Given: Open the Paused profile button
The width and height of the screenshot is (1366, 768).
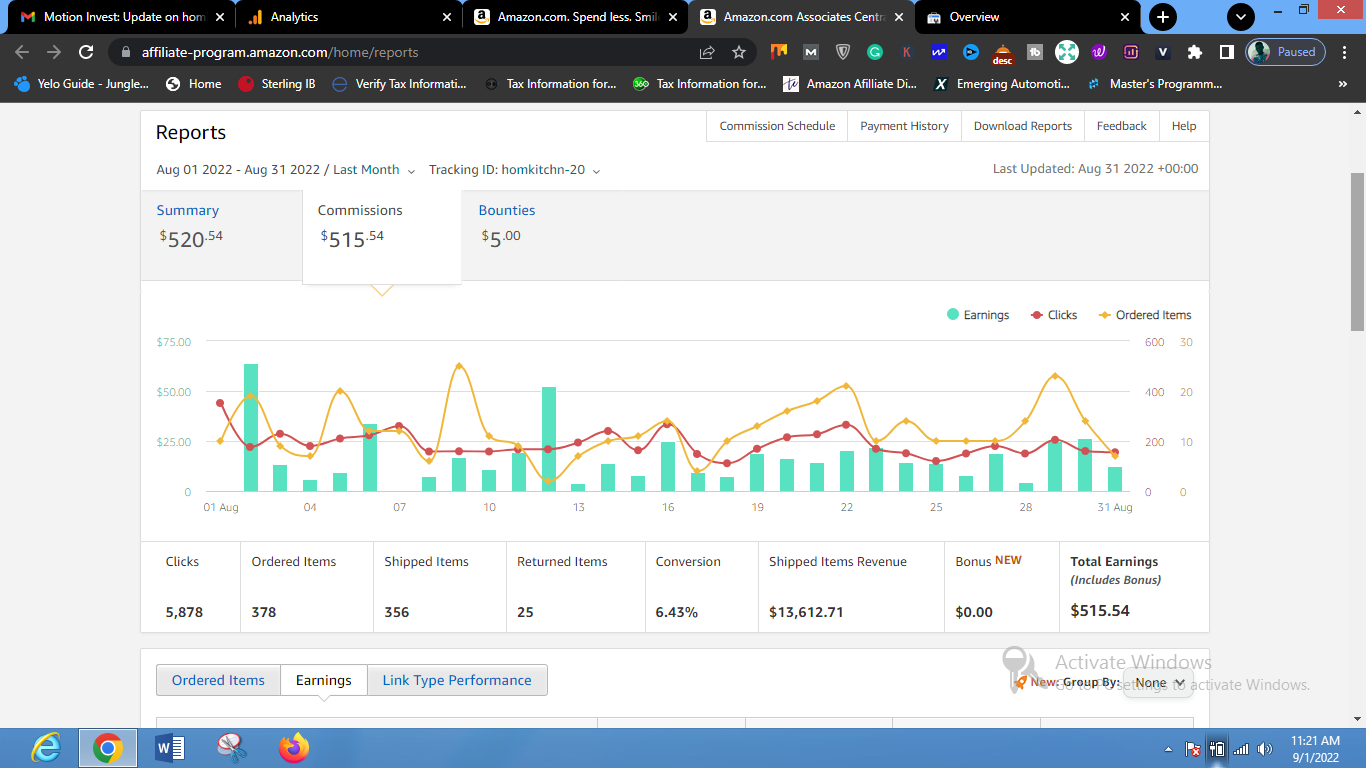Looking at the screenshot, I should (x=1286, y=52).
